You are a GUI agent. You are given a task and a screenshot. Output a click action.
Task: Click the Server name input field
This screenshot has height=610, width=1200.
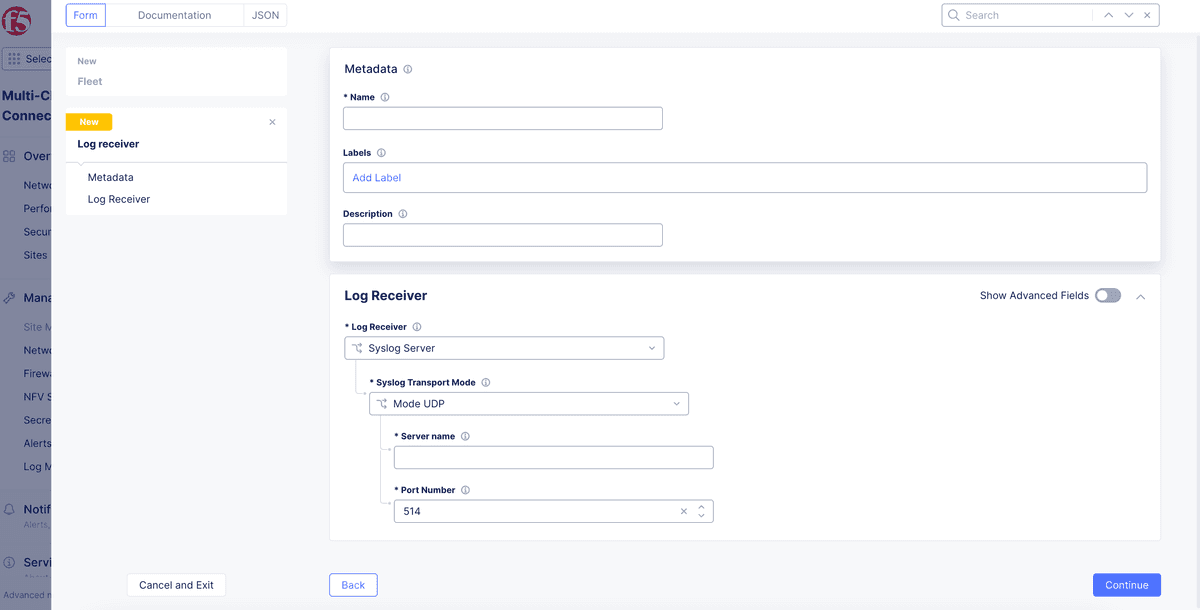click(x=553, y=458)
